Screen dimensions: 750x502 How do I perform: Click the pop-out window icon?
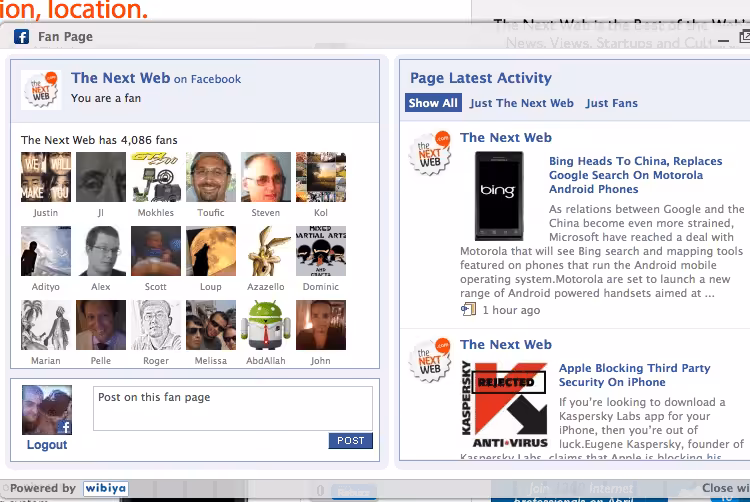pos(745,37)
